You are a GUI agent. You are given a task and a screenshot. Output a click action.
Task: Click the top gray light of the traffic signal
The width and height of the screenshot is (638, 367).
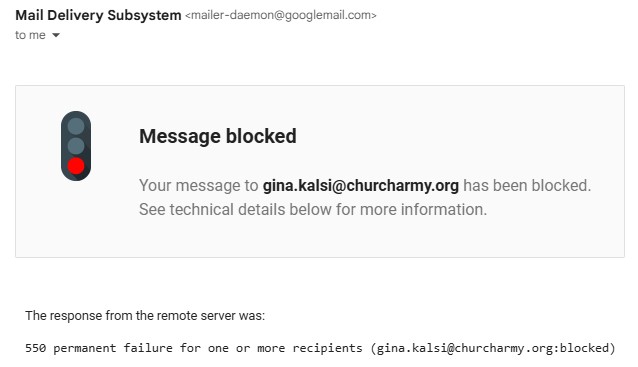[x=76, y=126]
